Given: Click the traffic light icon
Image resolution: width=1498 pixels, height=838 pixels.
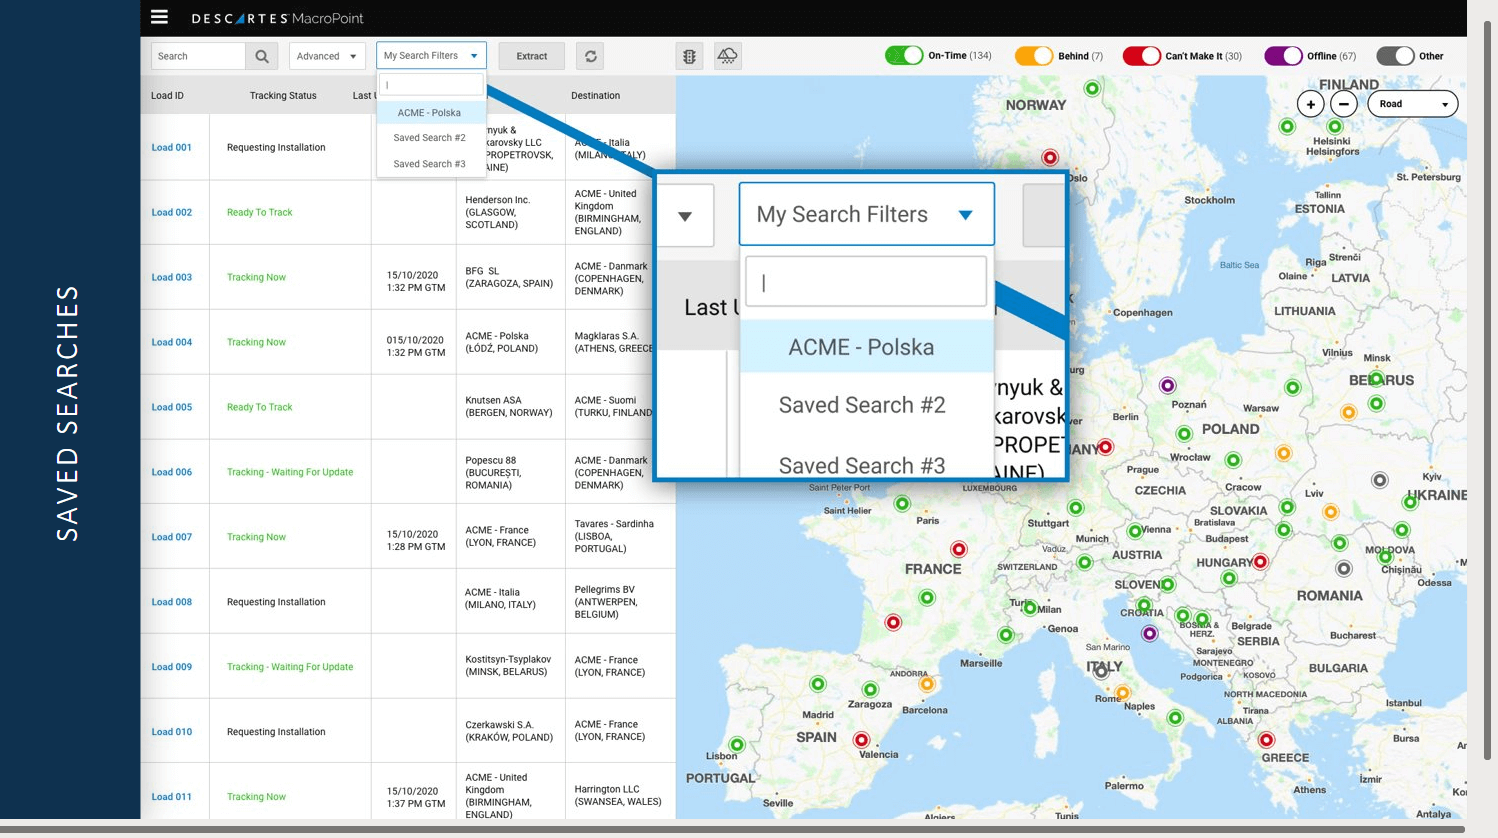Looking at the screenshot, I should pyautogui.click(x=689, y=56).
